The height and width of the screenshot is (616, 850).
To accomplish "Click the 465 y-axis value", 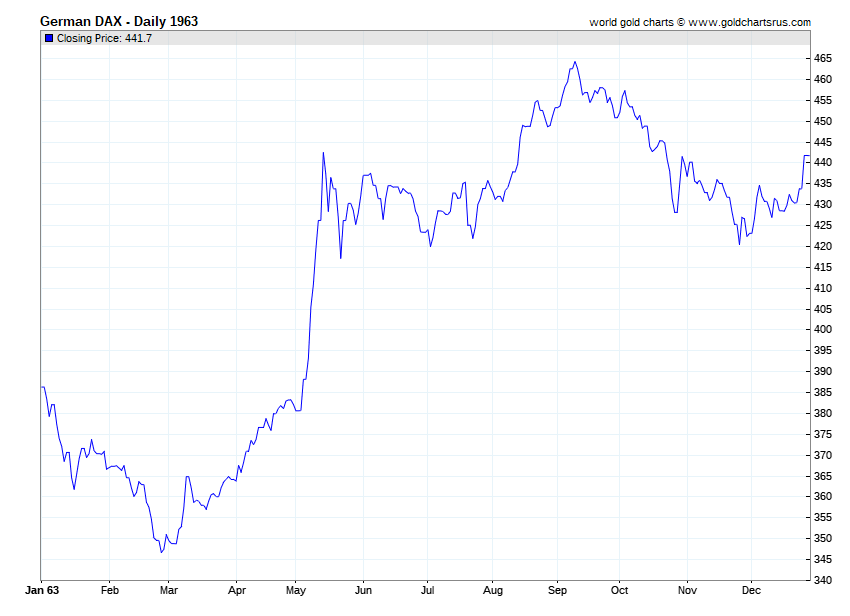I will [x=822, y=59].
